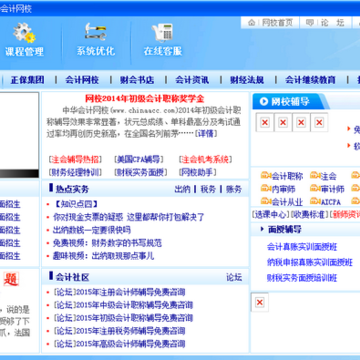Open AICPA course link

330,202
